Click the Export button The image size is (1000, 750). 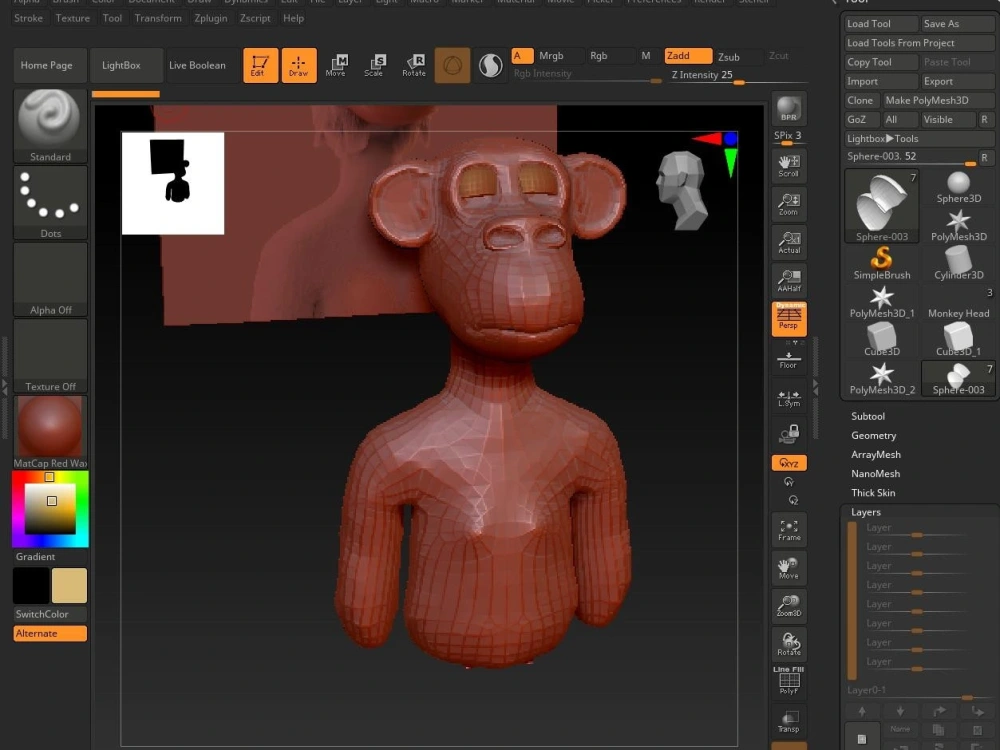pyautogui.click(x=958, y=81)
